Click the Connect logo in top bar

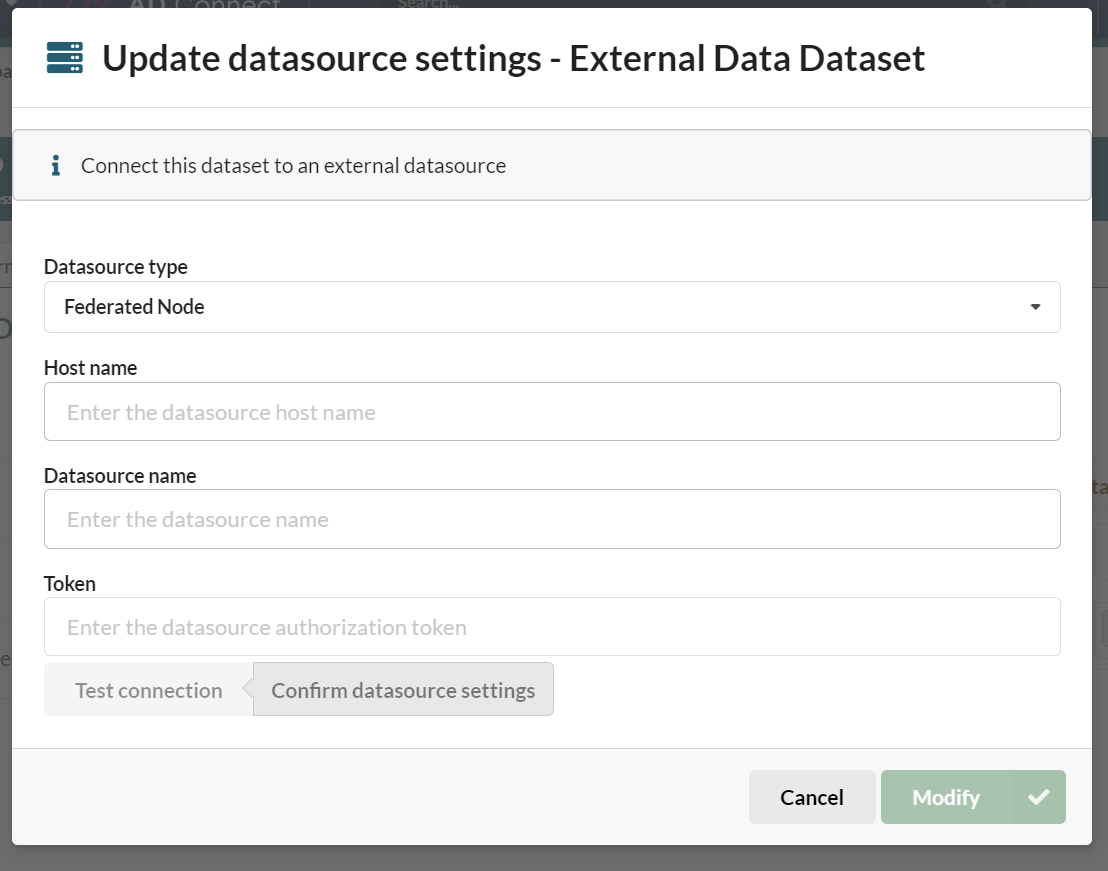205,4
